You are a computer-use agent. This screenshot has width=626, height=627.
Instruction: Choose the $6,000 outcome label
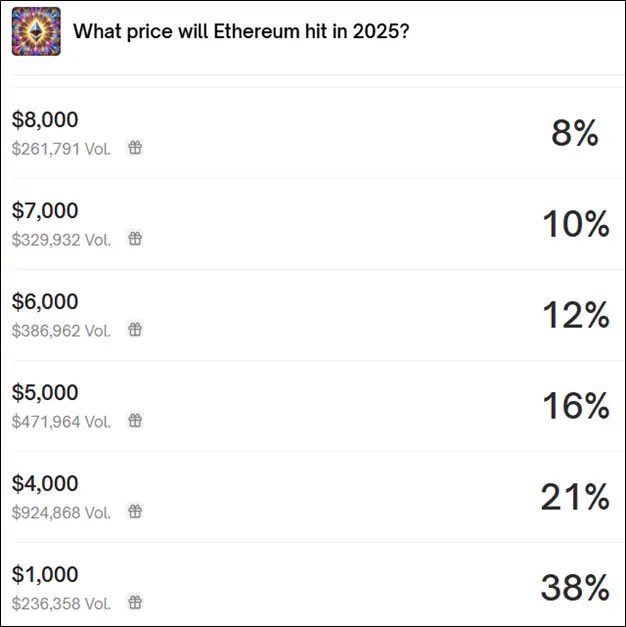click(45, 302)
